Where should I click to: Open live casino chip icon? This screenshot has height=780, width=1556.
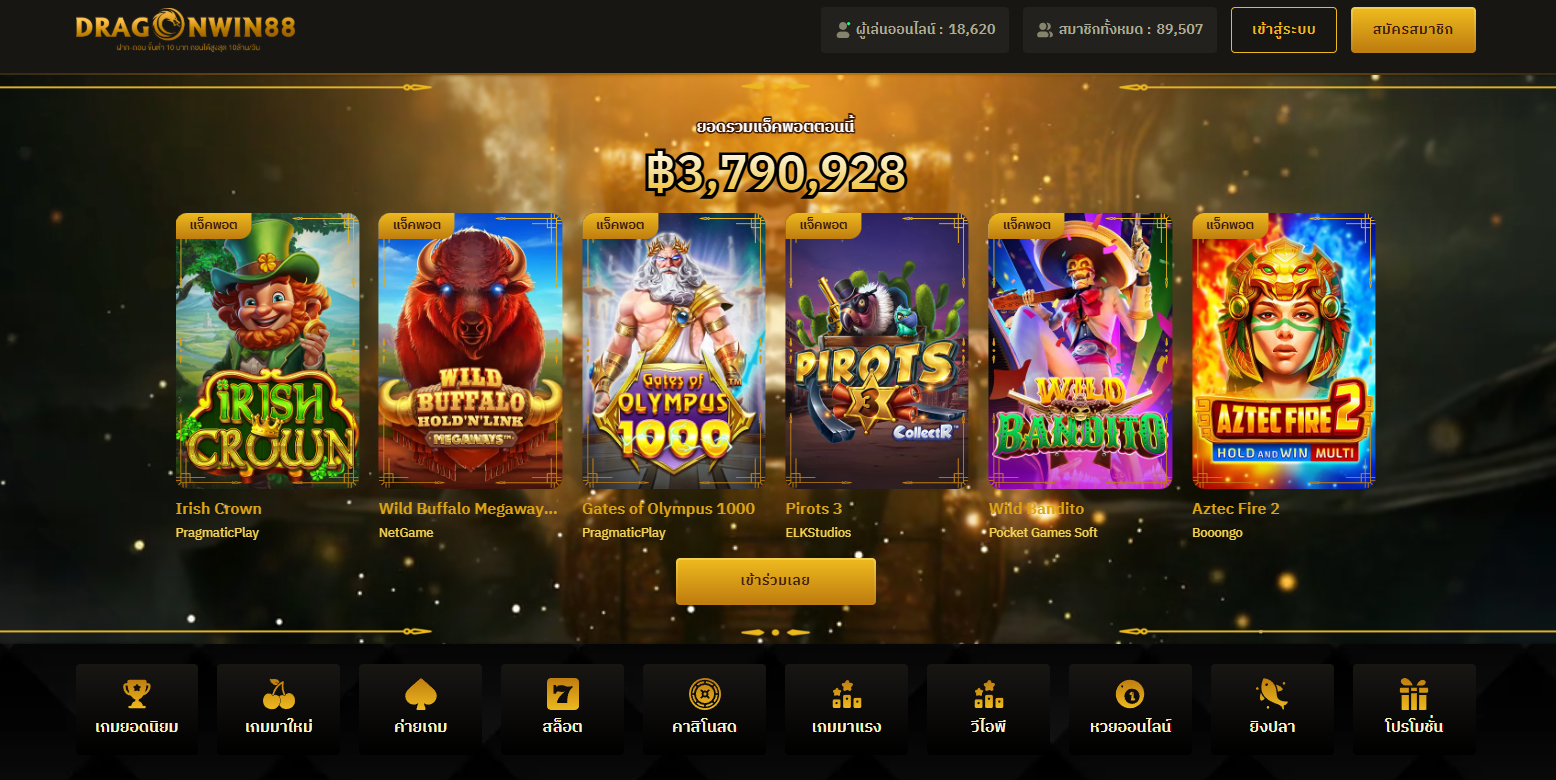(705, 694)
